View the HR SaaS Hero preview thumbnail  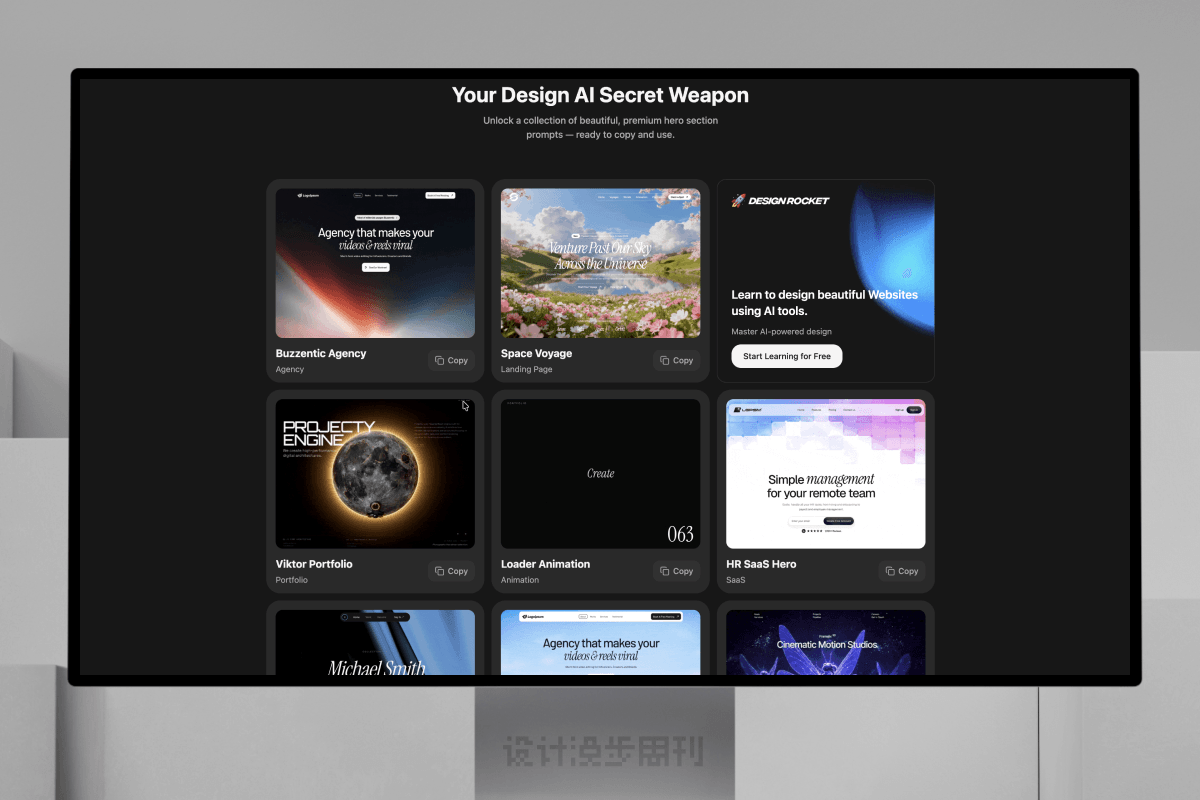825,474
